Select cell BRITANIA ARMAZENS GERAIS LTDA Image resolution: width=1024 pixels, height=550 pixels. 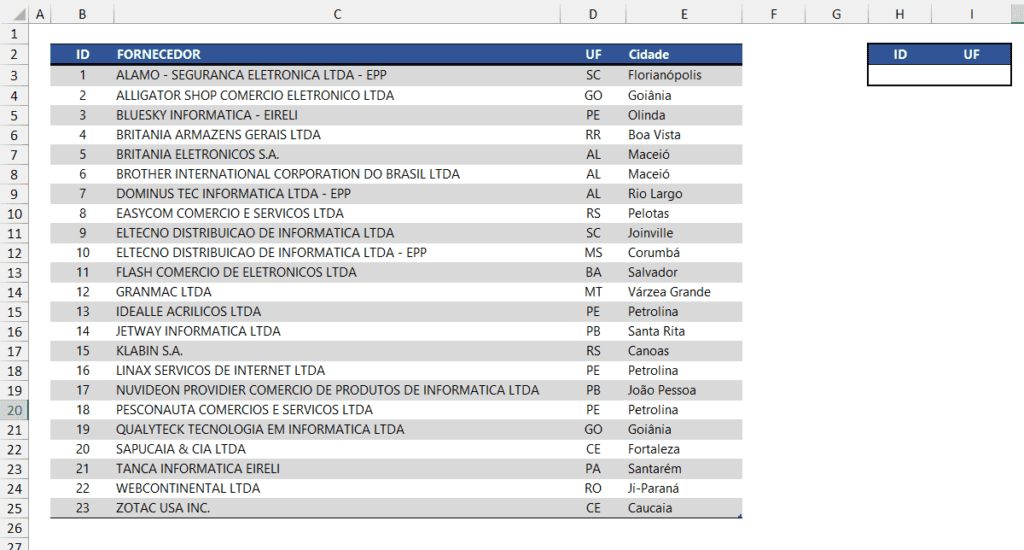[x=337, y=135]
